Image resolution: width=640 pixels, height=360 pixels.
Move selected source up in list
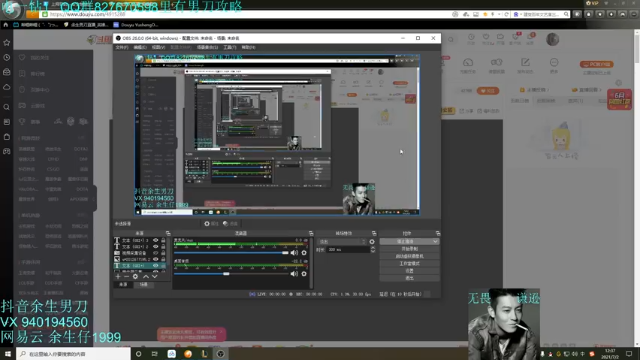[146, 276]
